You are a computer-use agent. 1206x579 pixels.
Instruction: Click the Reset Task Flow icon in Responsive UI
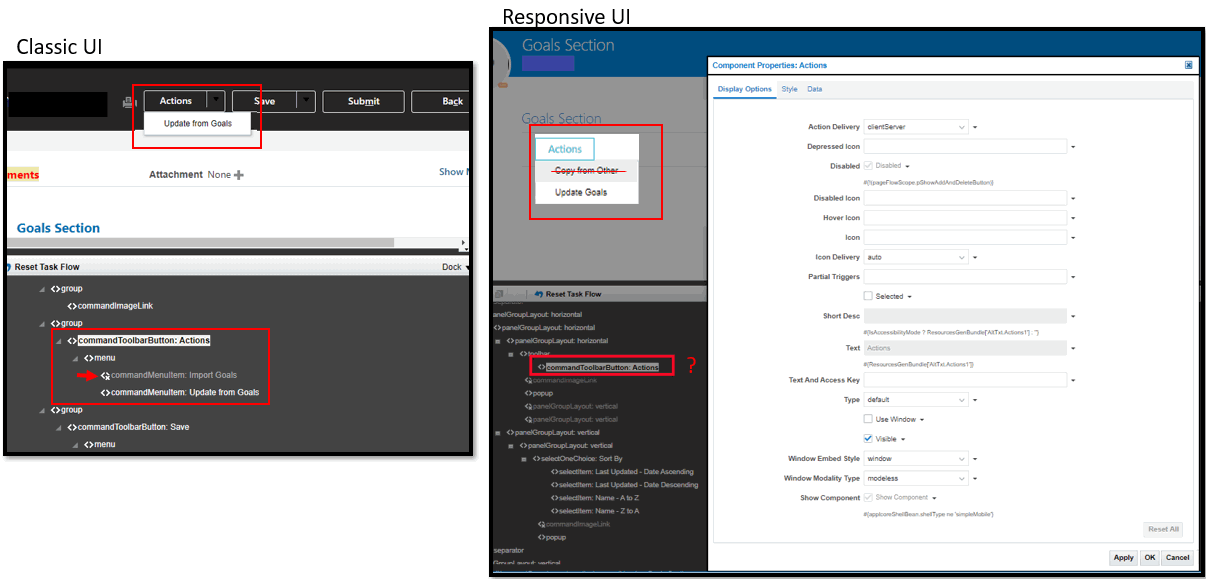point(540,294)
